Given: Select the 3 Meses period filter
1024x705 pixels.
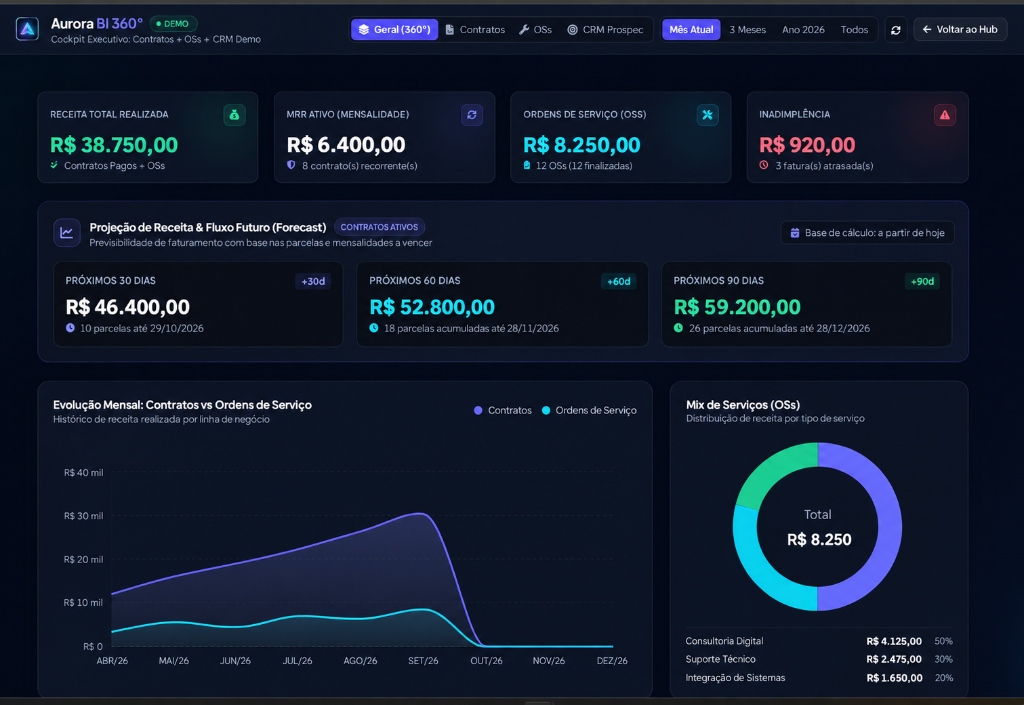Looking at the screenshot, I should pos(748,29).
